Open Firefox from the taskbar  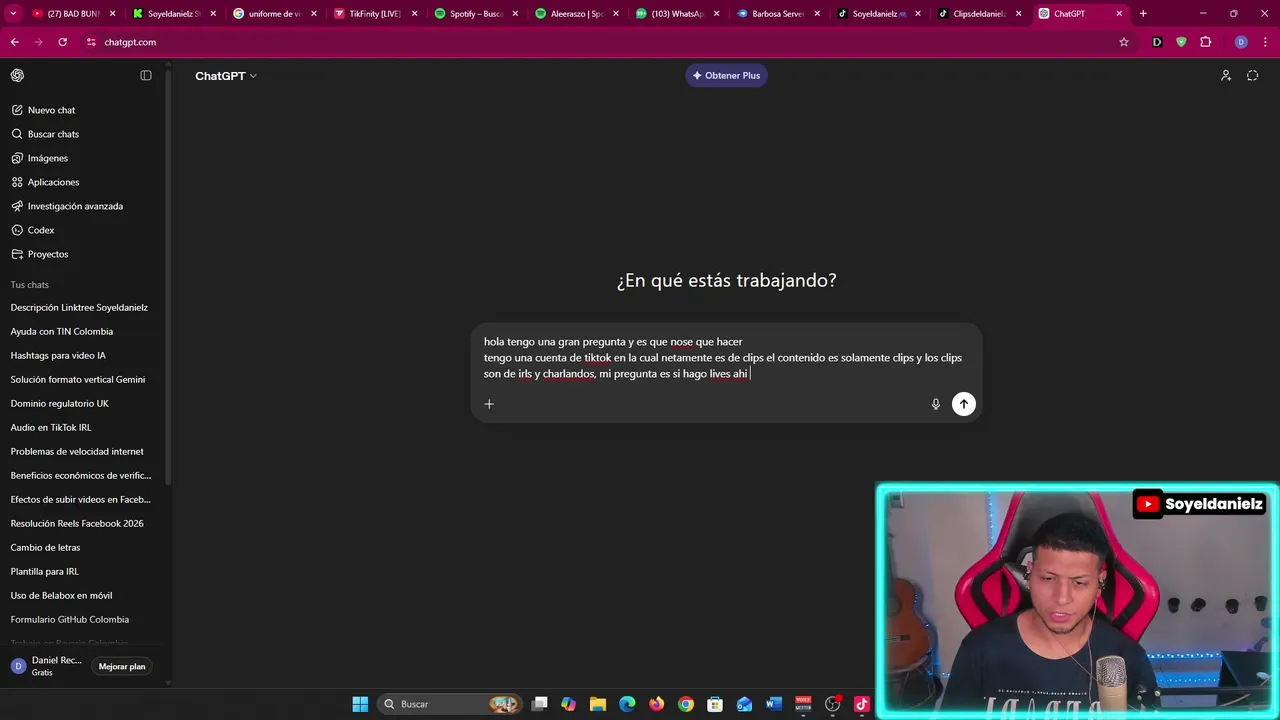pyautogui.click(x=656, y=704)
